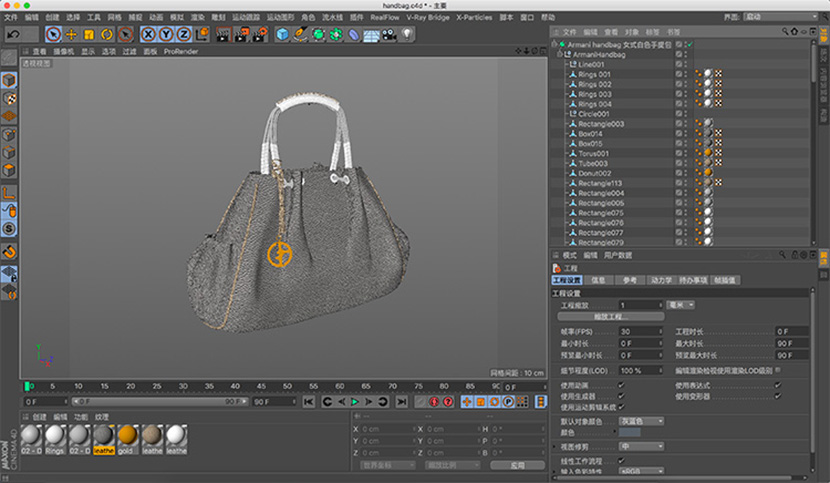Click the green Subdivision Surface generator icon

(x=318, y=34)
